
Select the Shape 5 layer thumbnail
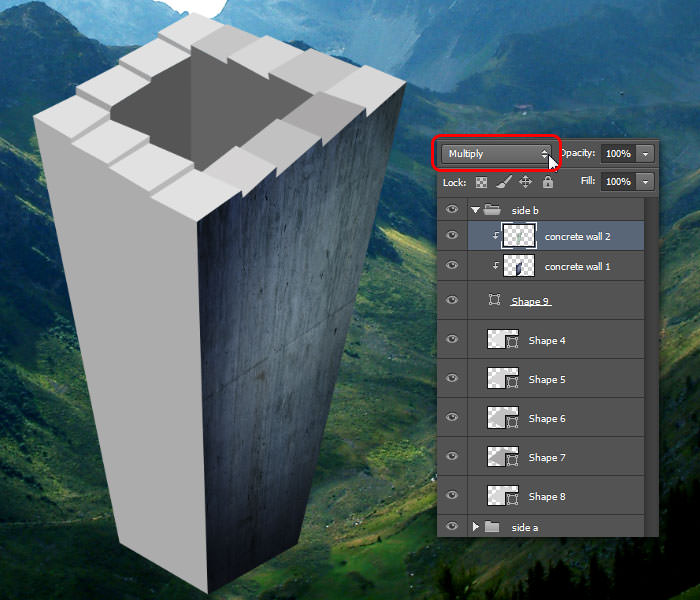(503, 378)
